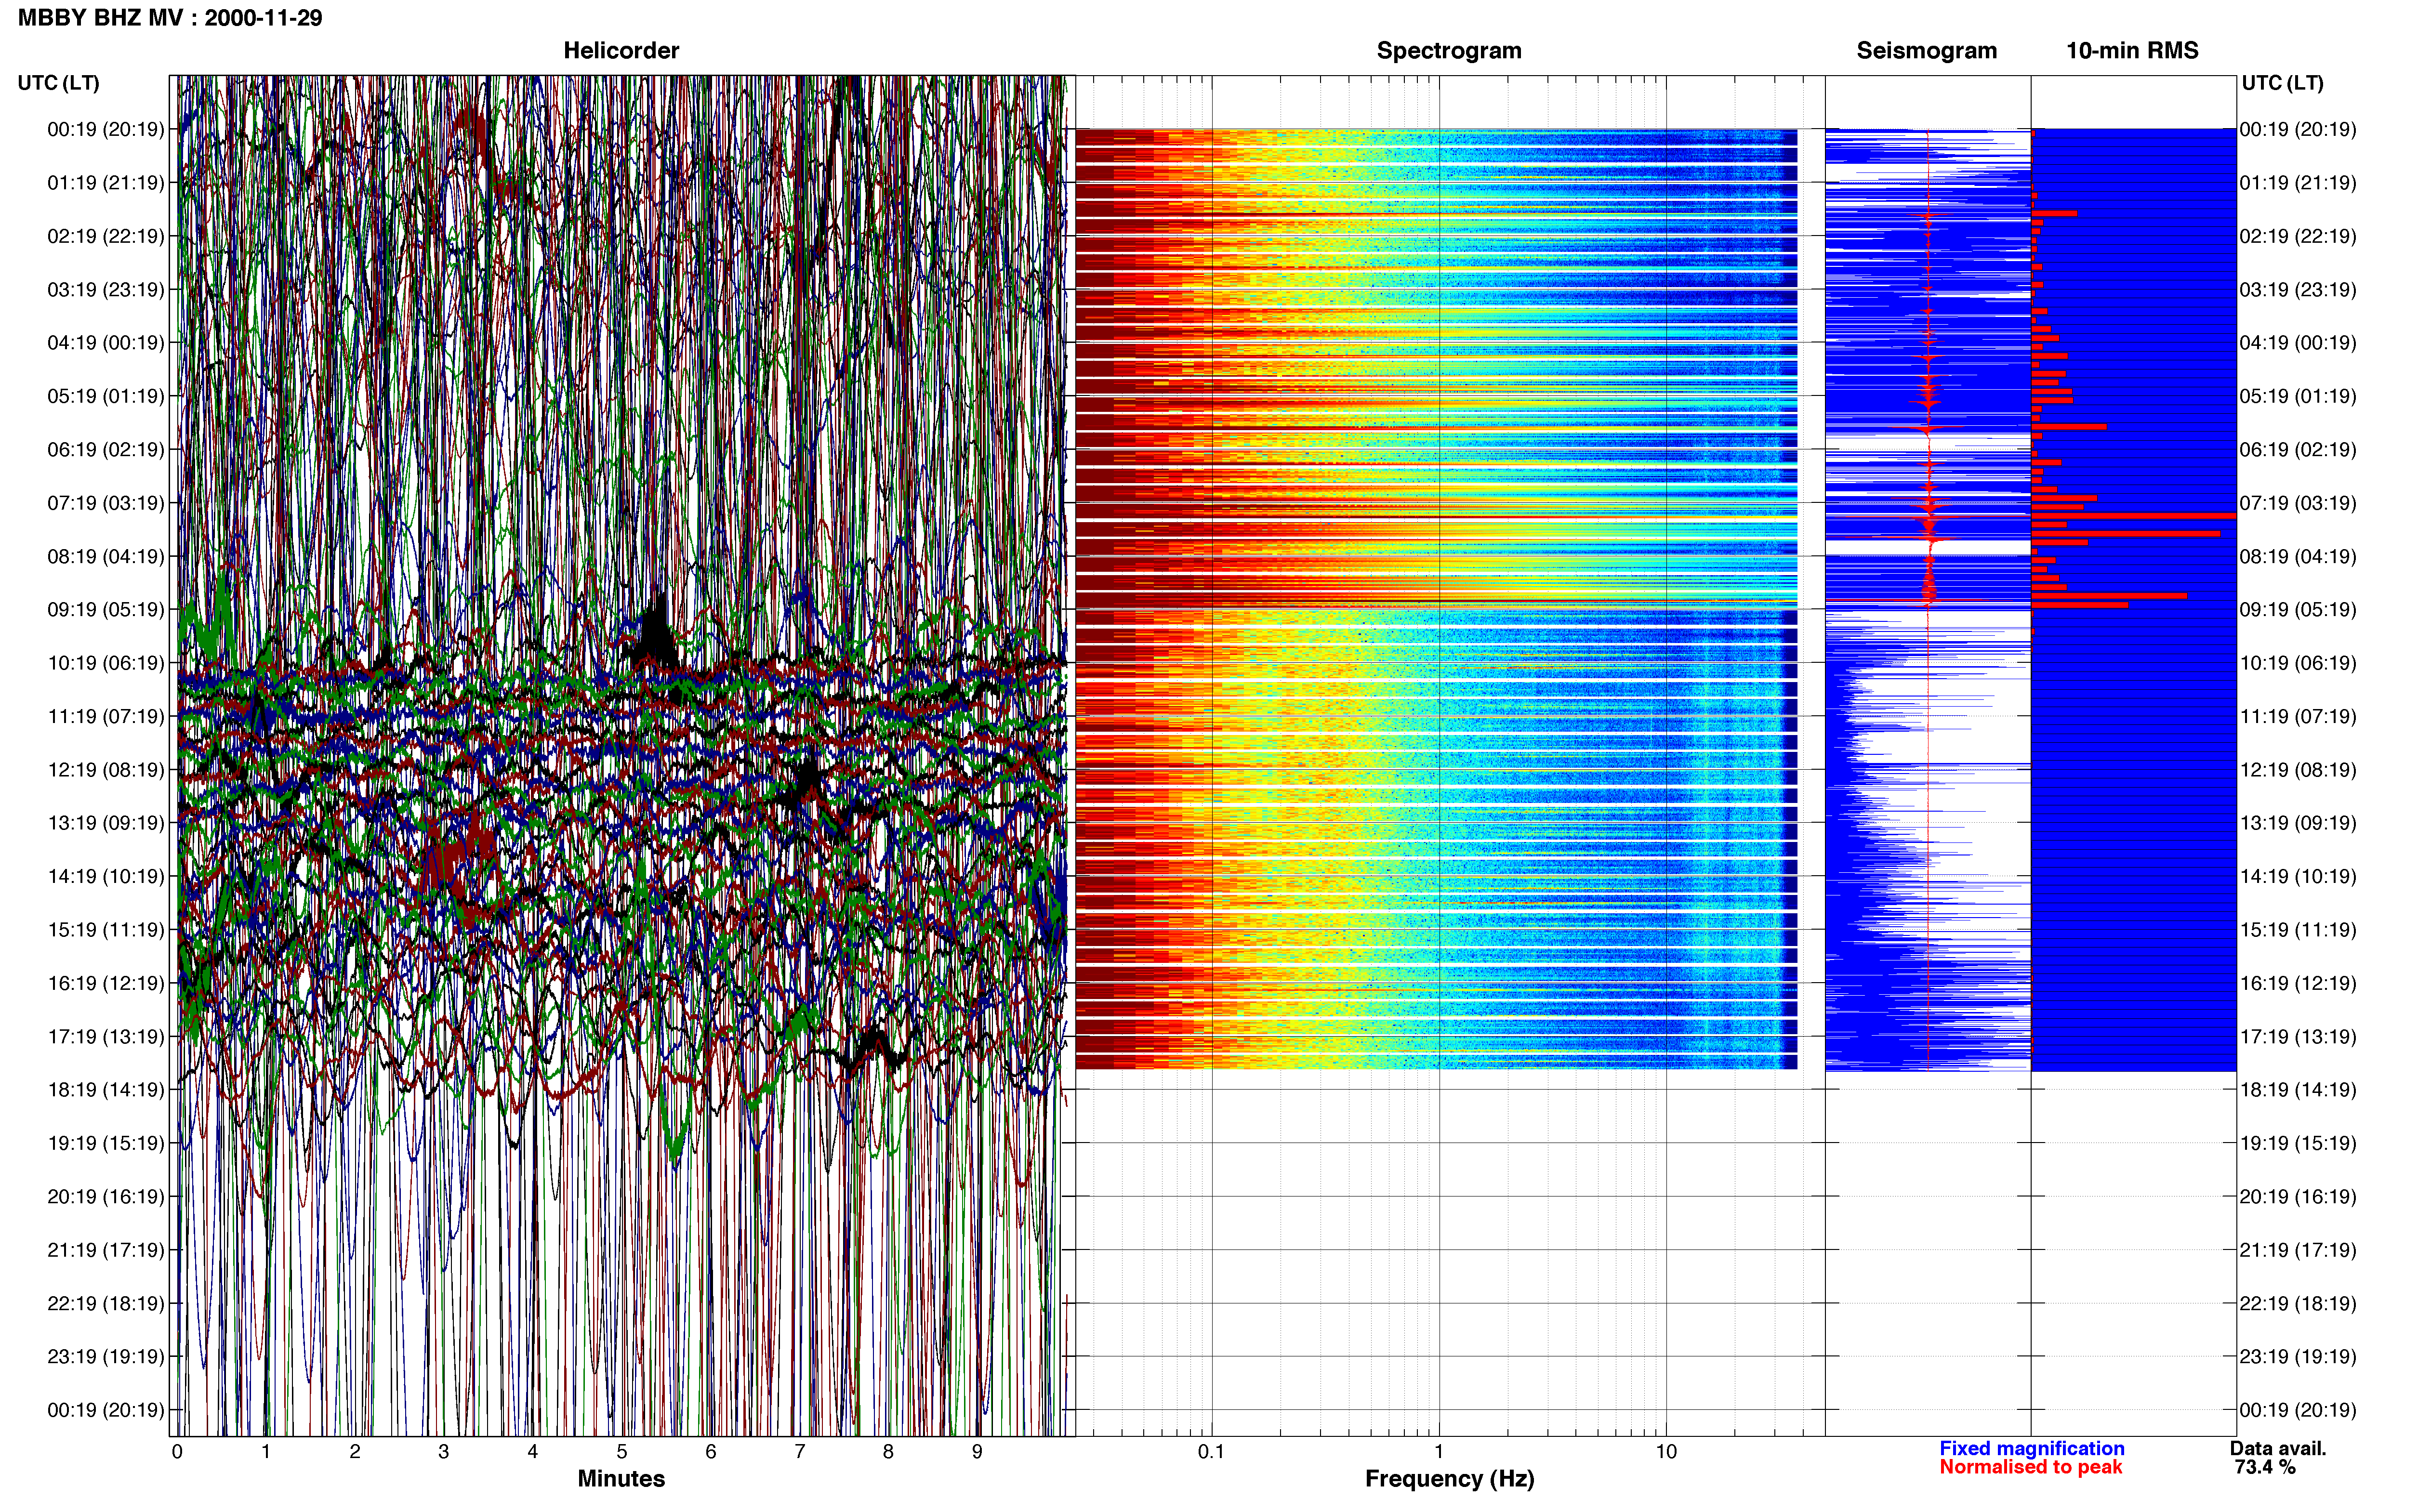Image resolution: width=2418 pixels, height=1512 pixels.
Task: Click minute tick '5' under the helicorder
Action: point(621,1452)
